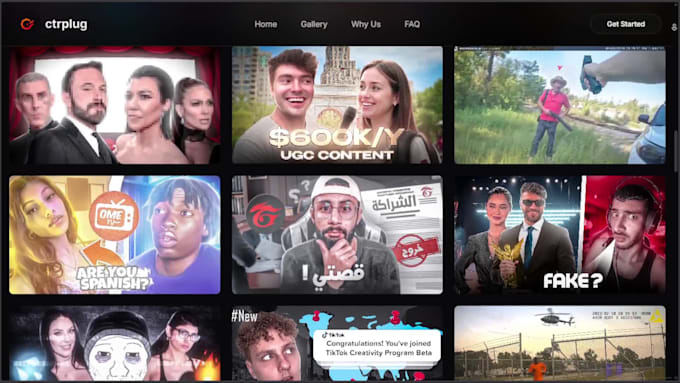
Task: Click the Get Started button
Action: 625,24
